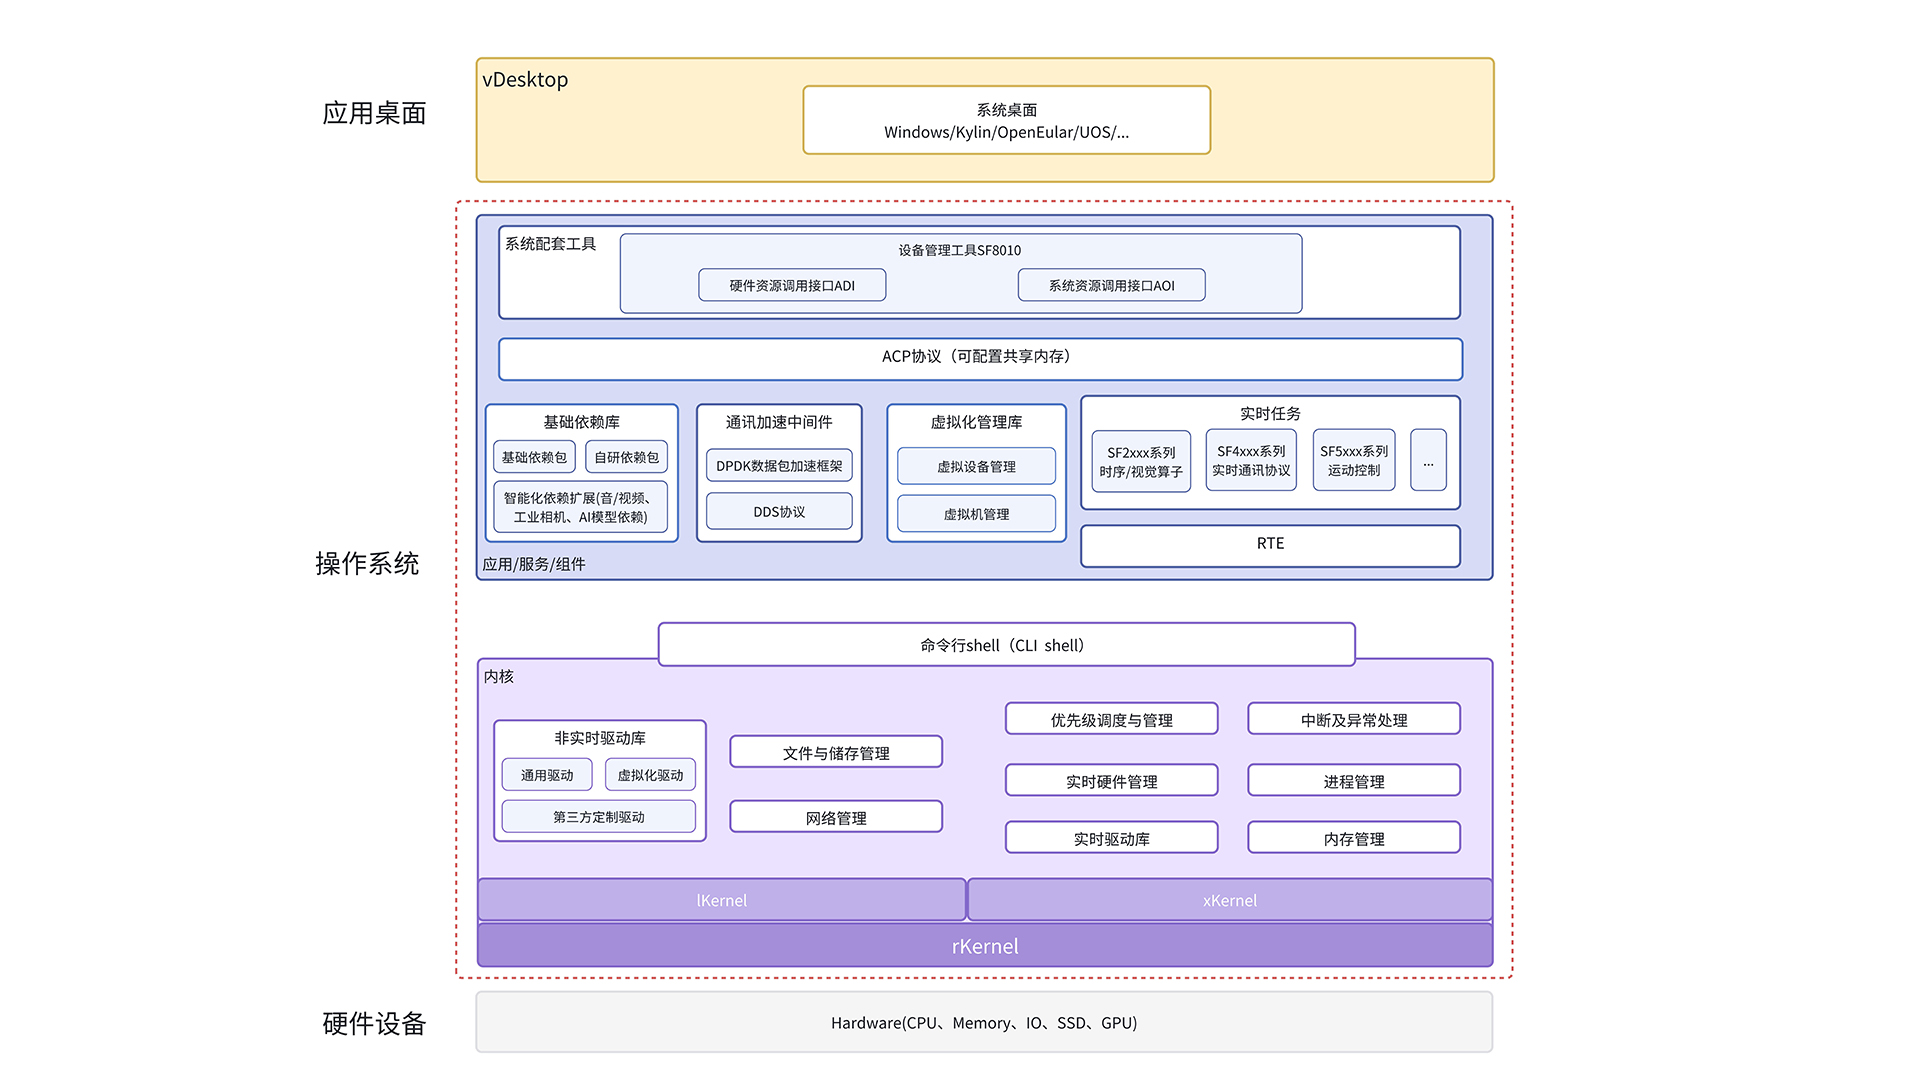This screenshot has width=1920, height=1080.
Task: Click the SF5xxx系列 运动控制 block
Action: [1354, 460]
